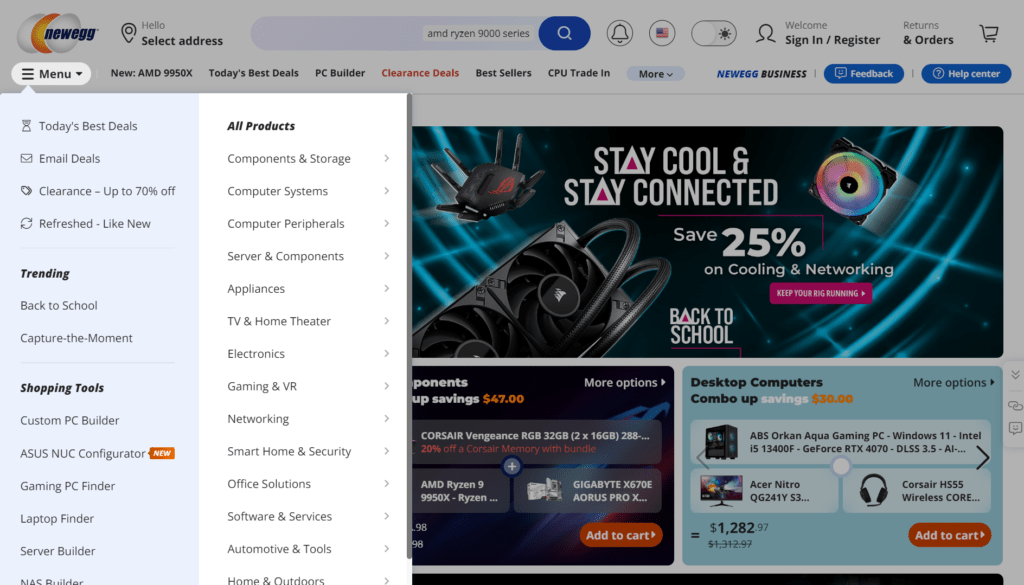Screen dimensions: 1024x585
Task: Click the location pin icon
Action: 129,33
